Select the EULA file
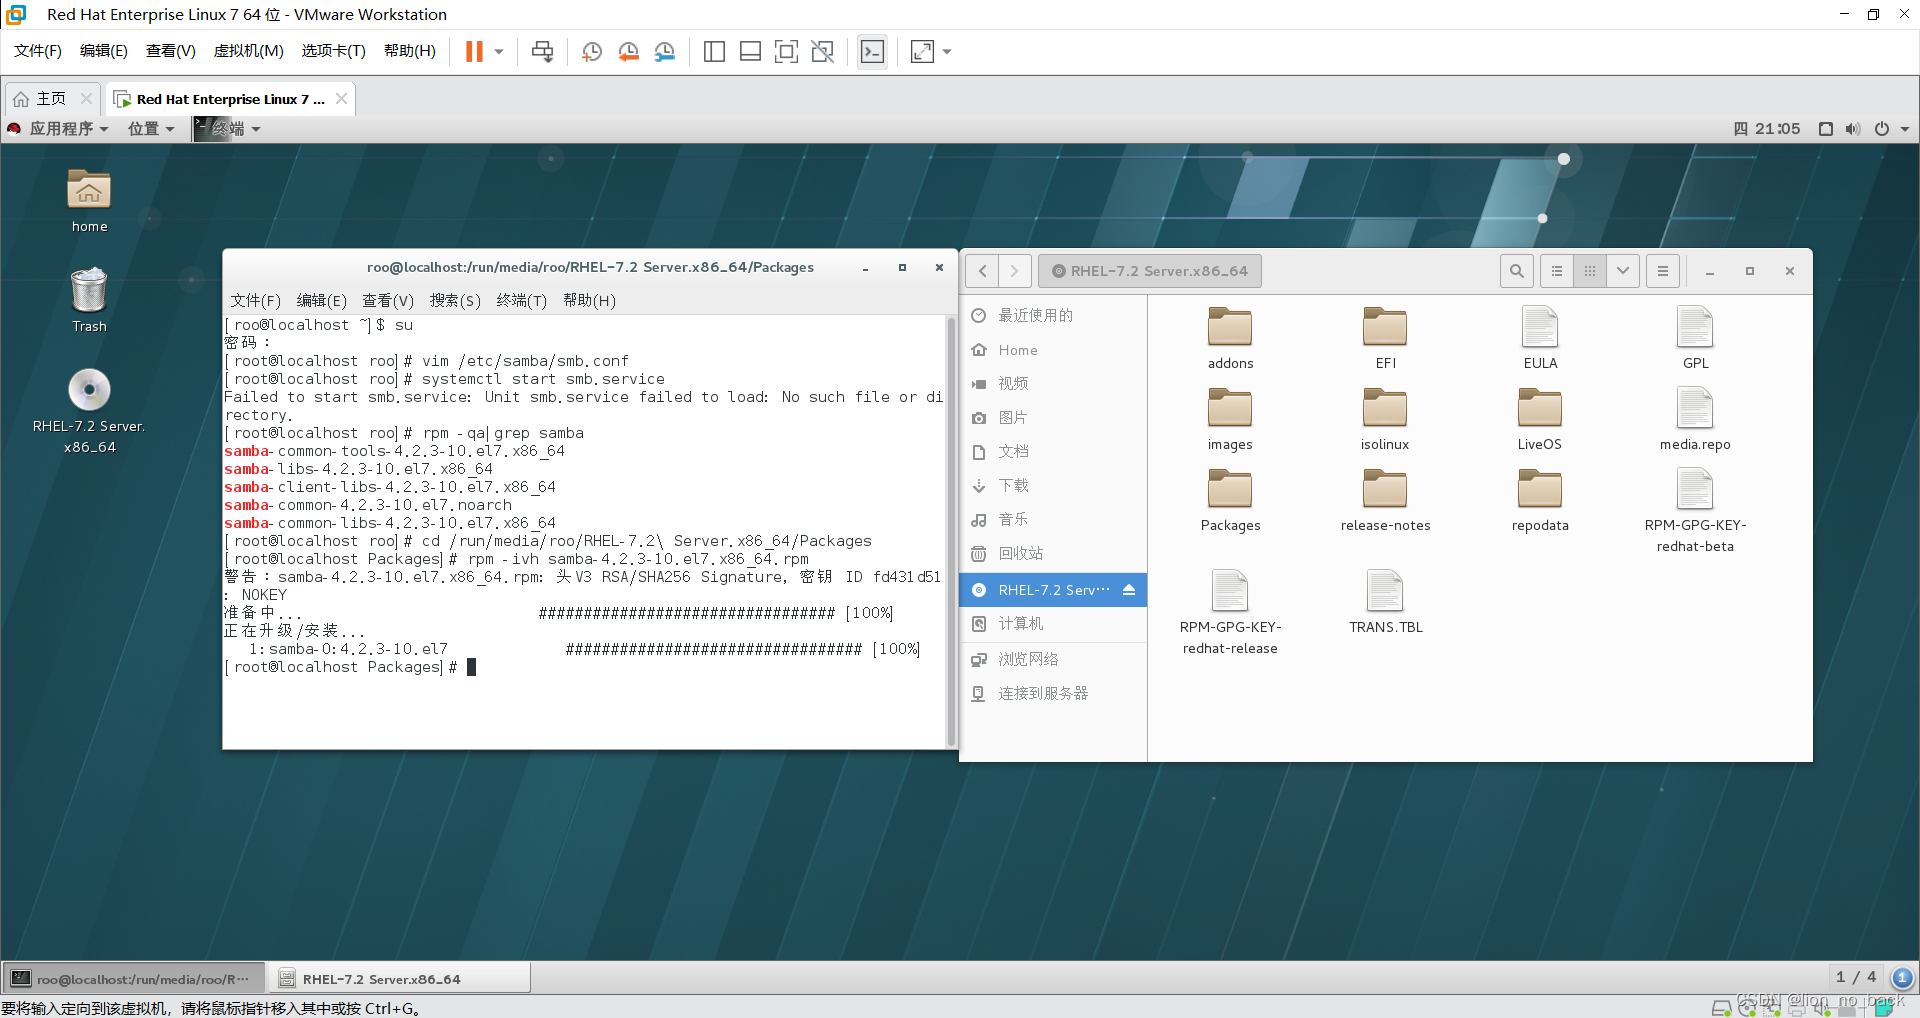Screen dimensions: 1920x1018 pos(1540,339)
